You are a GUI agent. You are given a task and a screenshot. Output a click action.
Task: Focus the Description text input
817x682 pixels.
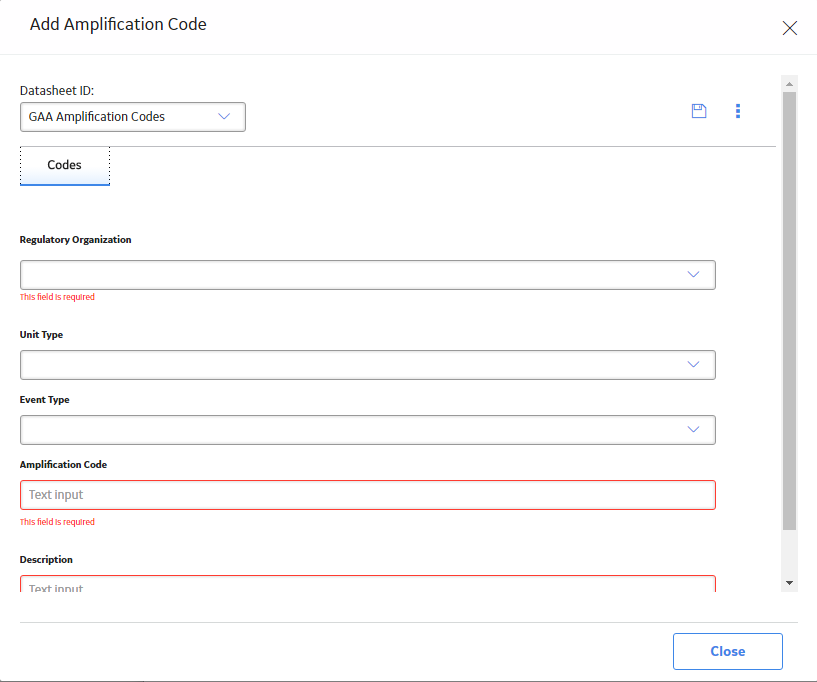coord(368,584)
